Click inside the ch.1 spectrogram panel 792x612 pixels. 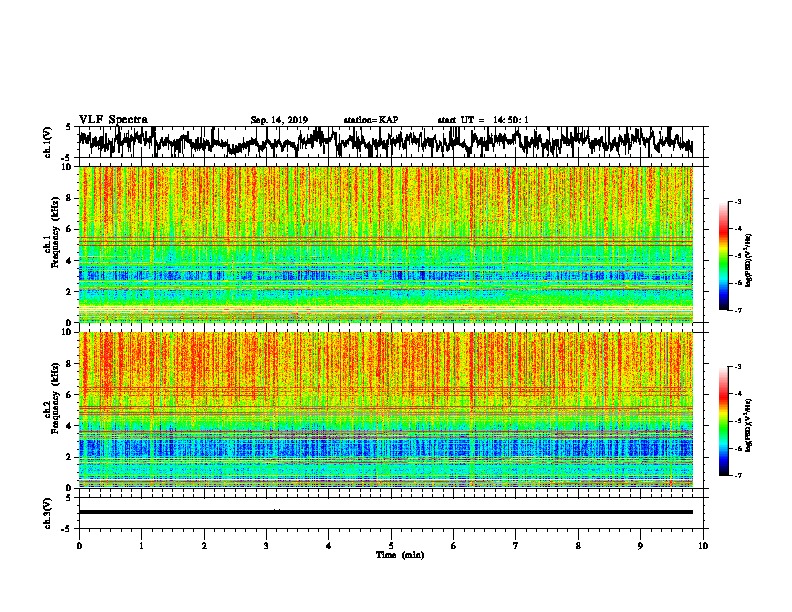coord(385,244)
